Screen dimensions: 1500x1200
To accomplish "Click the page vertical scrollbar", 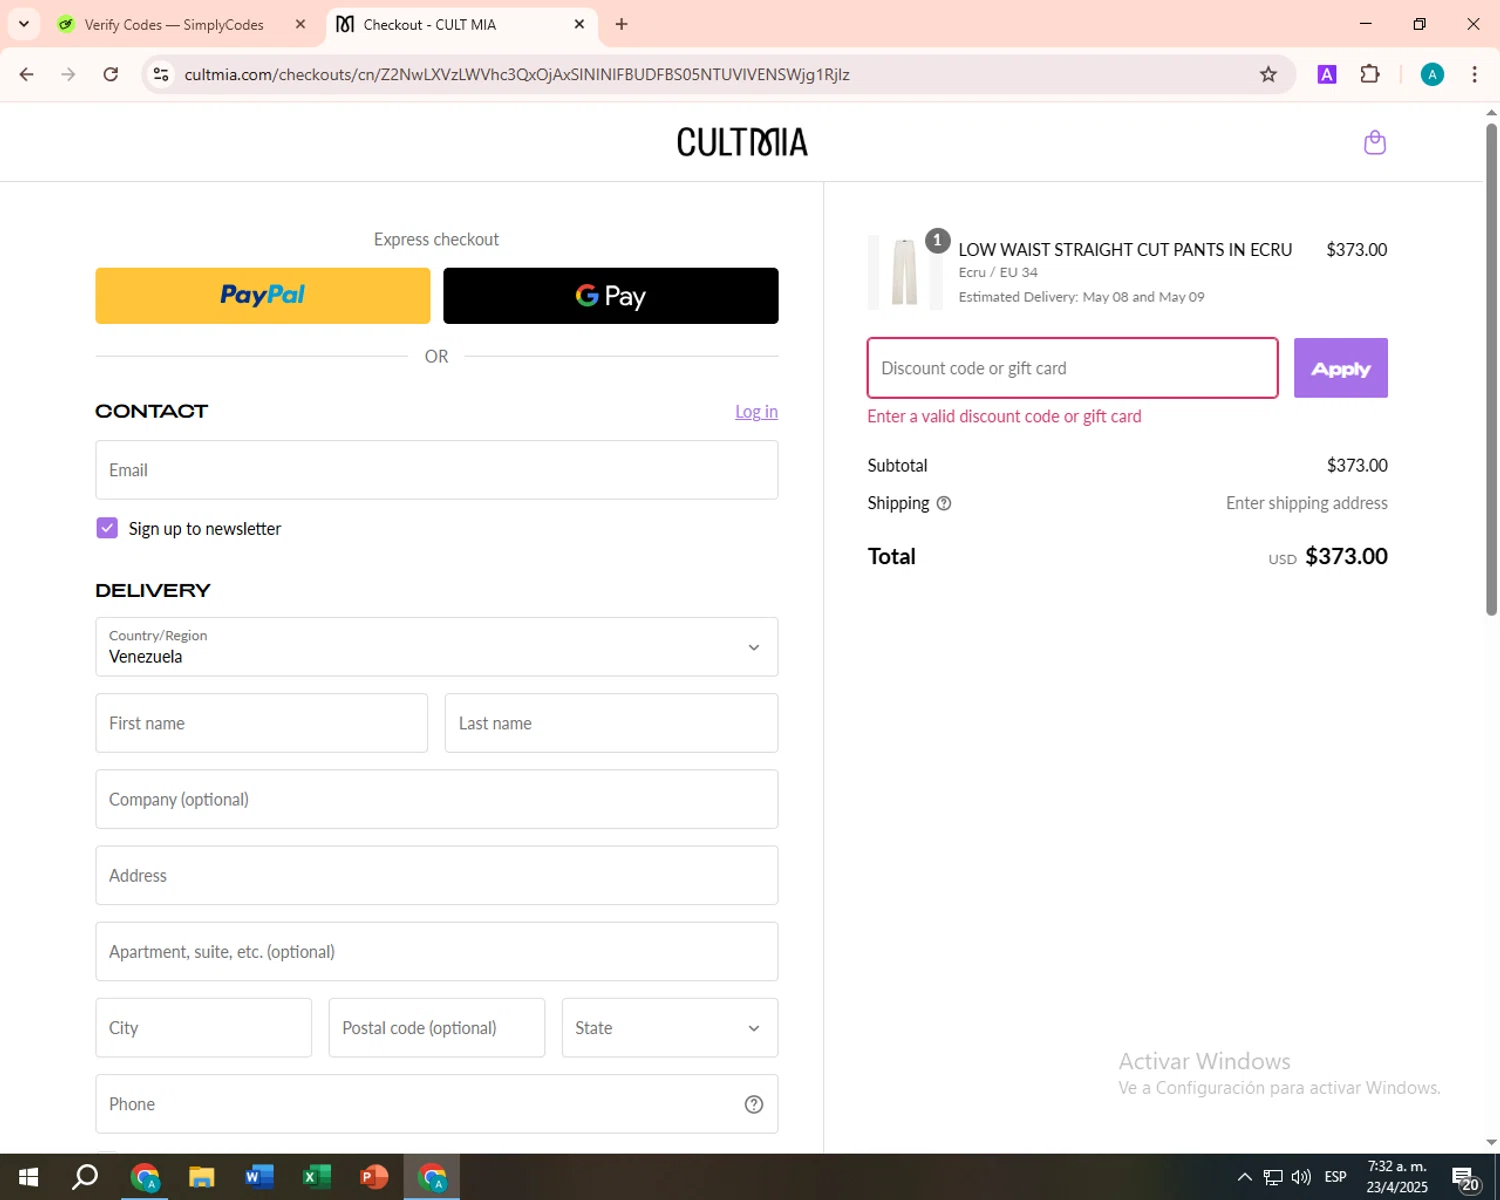I will [x=1491, y=370].
